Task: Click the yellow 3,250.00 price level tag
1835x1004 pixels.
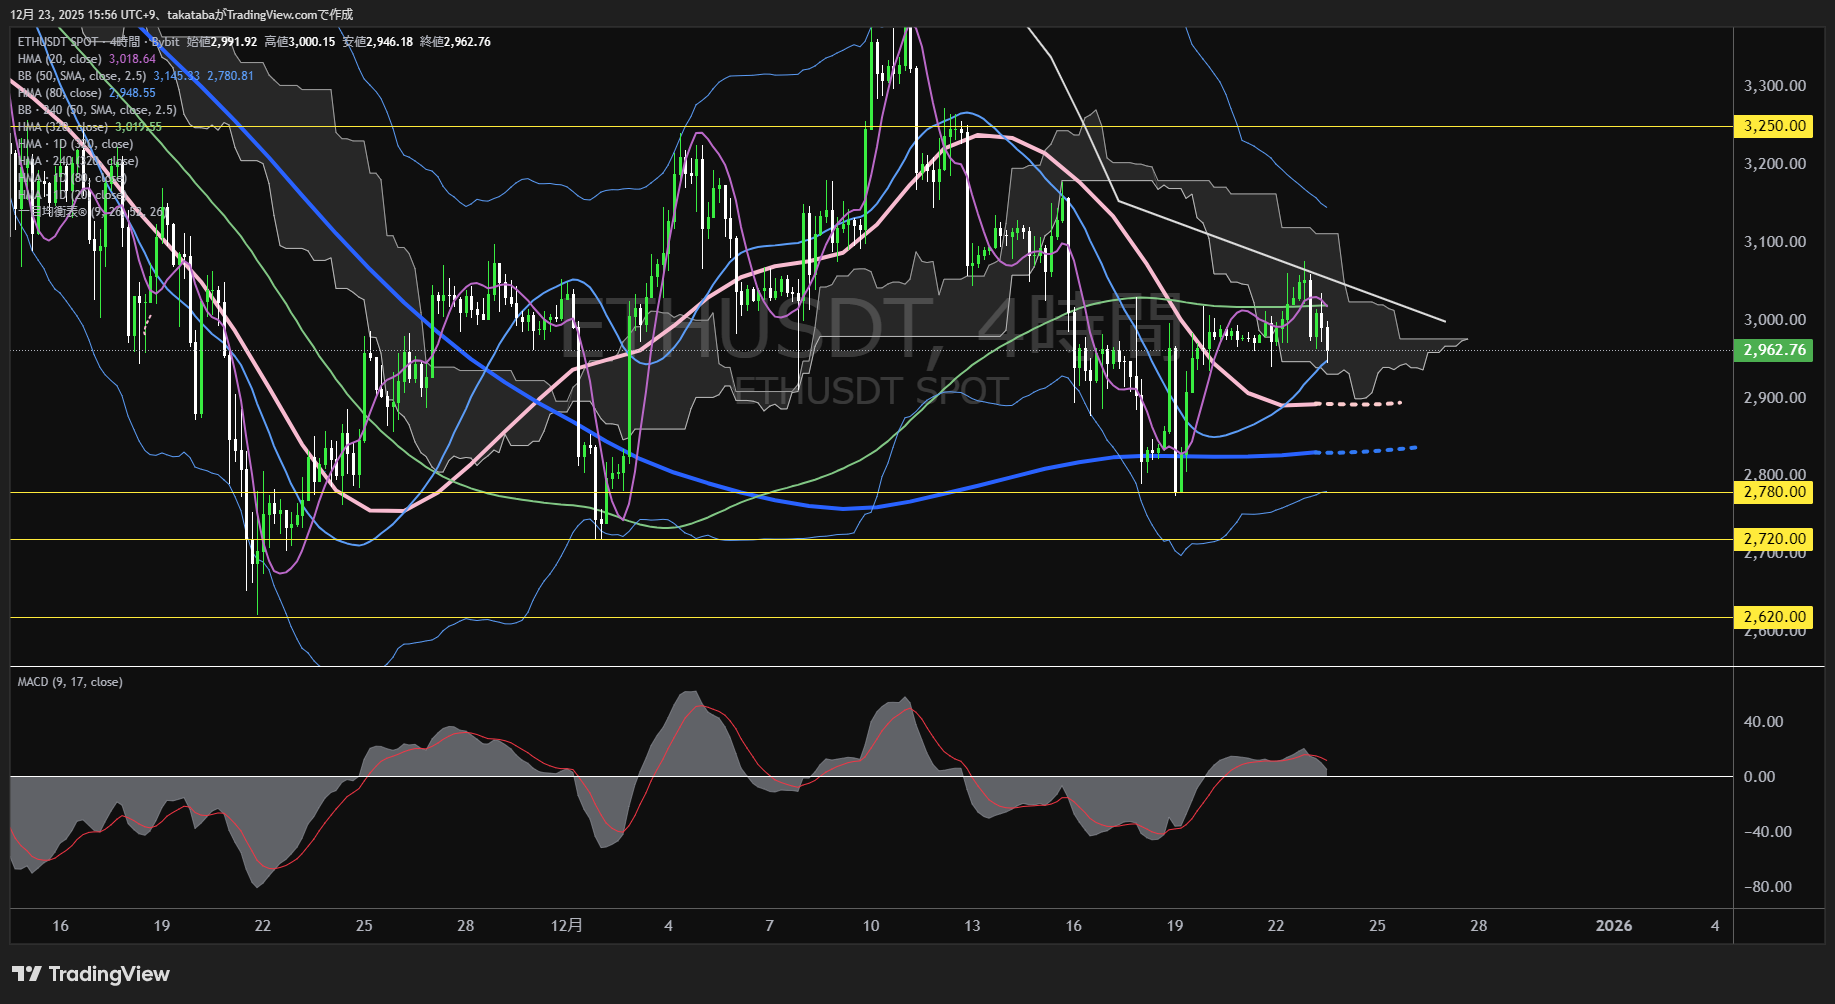Action: coord(1774,126)
